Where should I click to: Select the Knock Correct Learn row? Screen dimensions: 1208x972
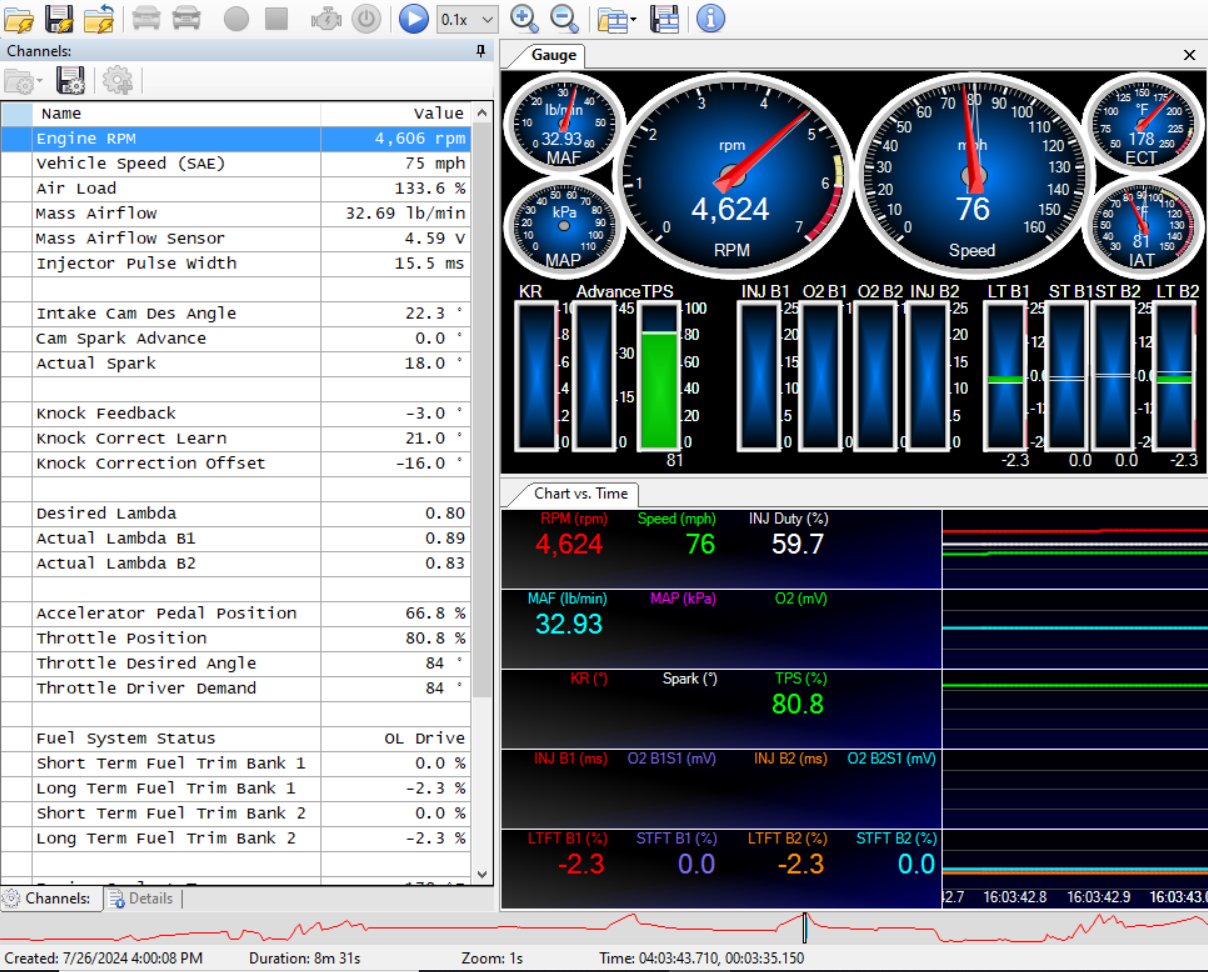pyautogui.click(x=236, y=439)
